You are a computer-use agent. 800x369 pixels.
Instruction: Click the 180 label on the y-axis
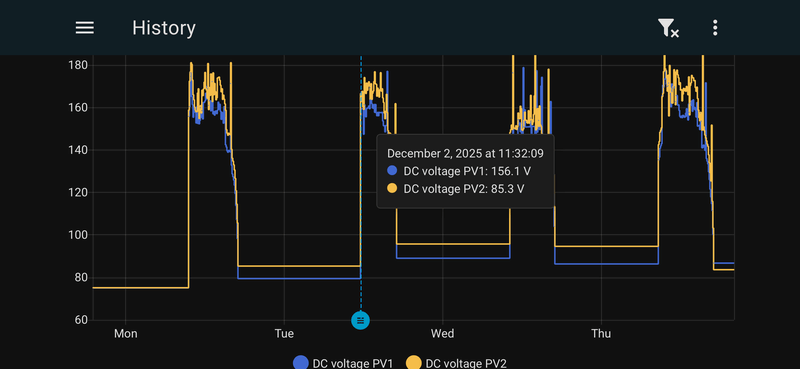78,65
